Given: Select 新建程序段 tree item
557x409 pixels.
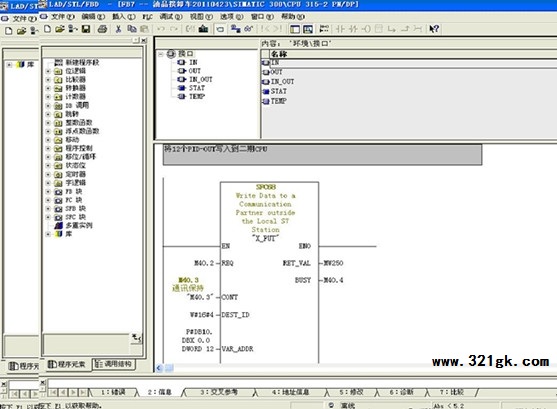Looking at the screenshot, I should [x=77, y=63].
